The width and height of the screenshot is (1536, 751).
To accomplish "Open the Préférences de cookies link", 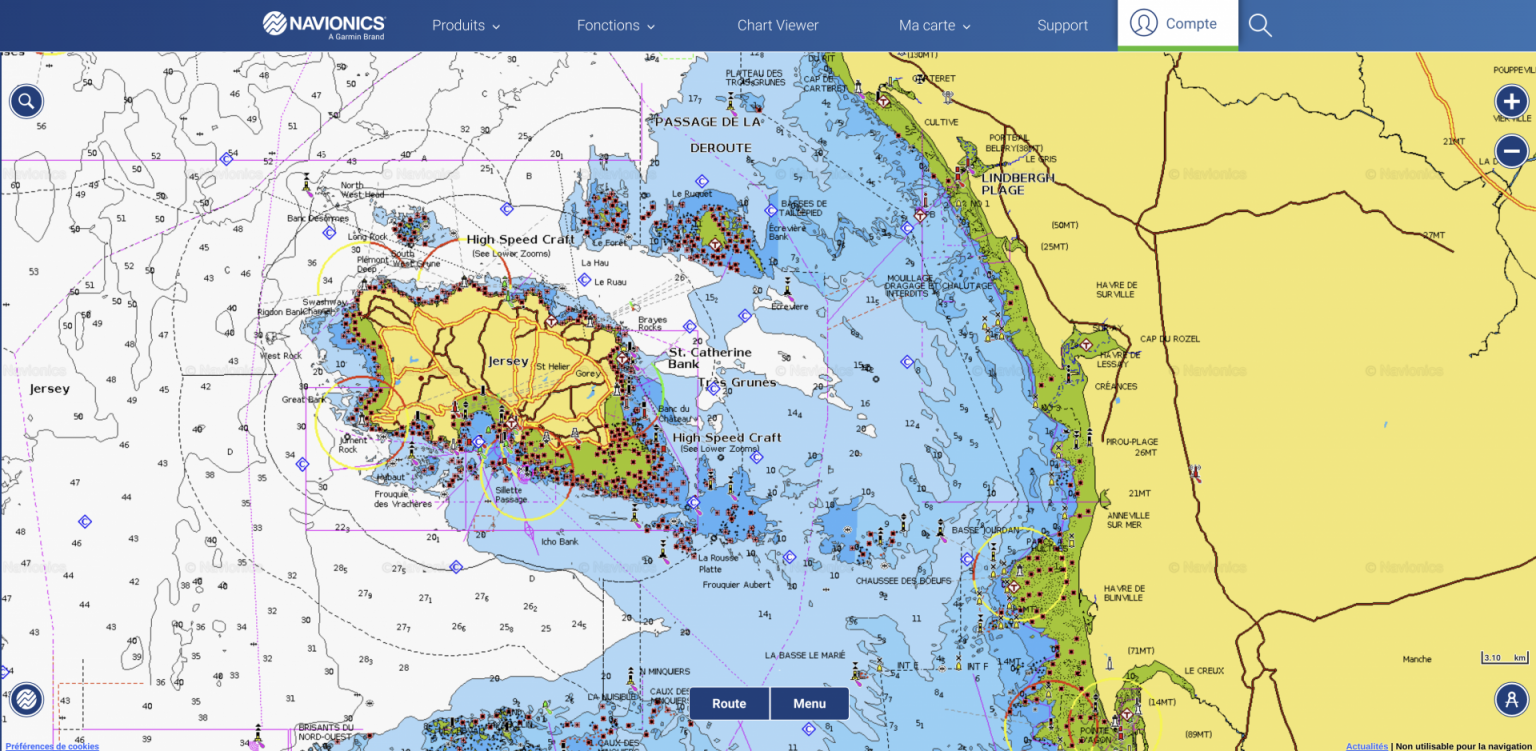I will point(50,746).
